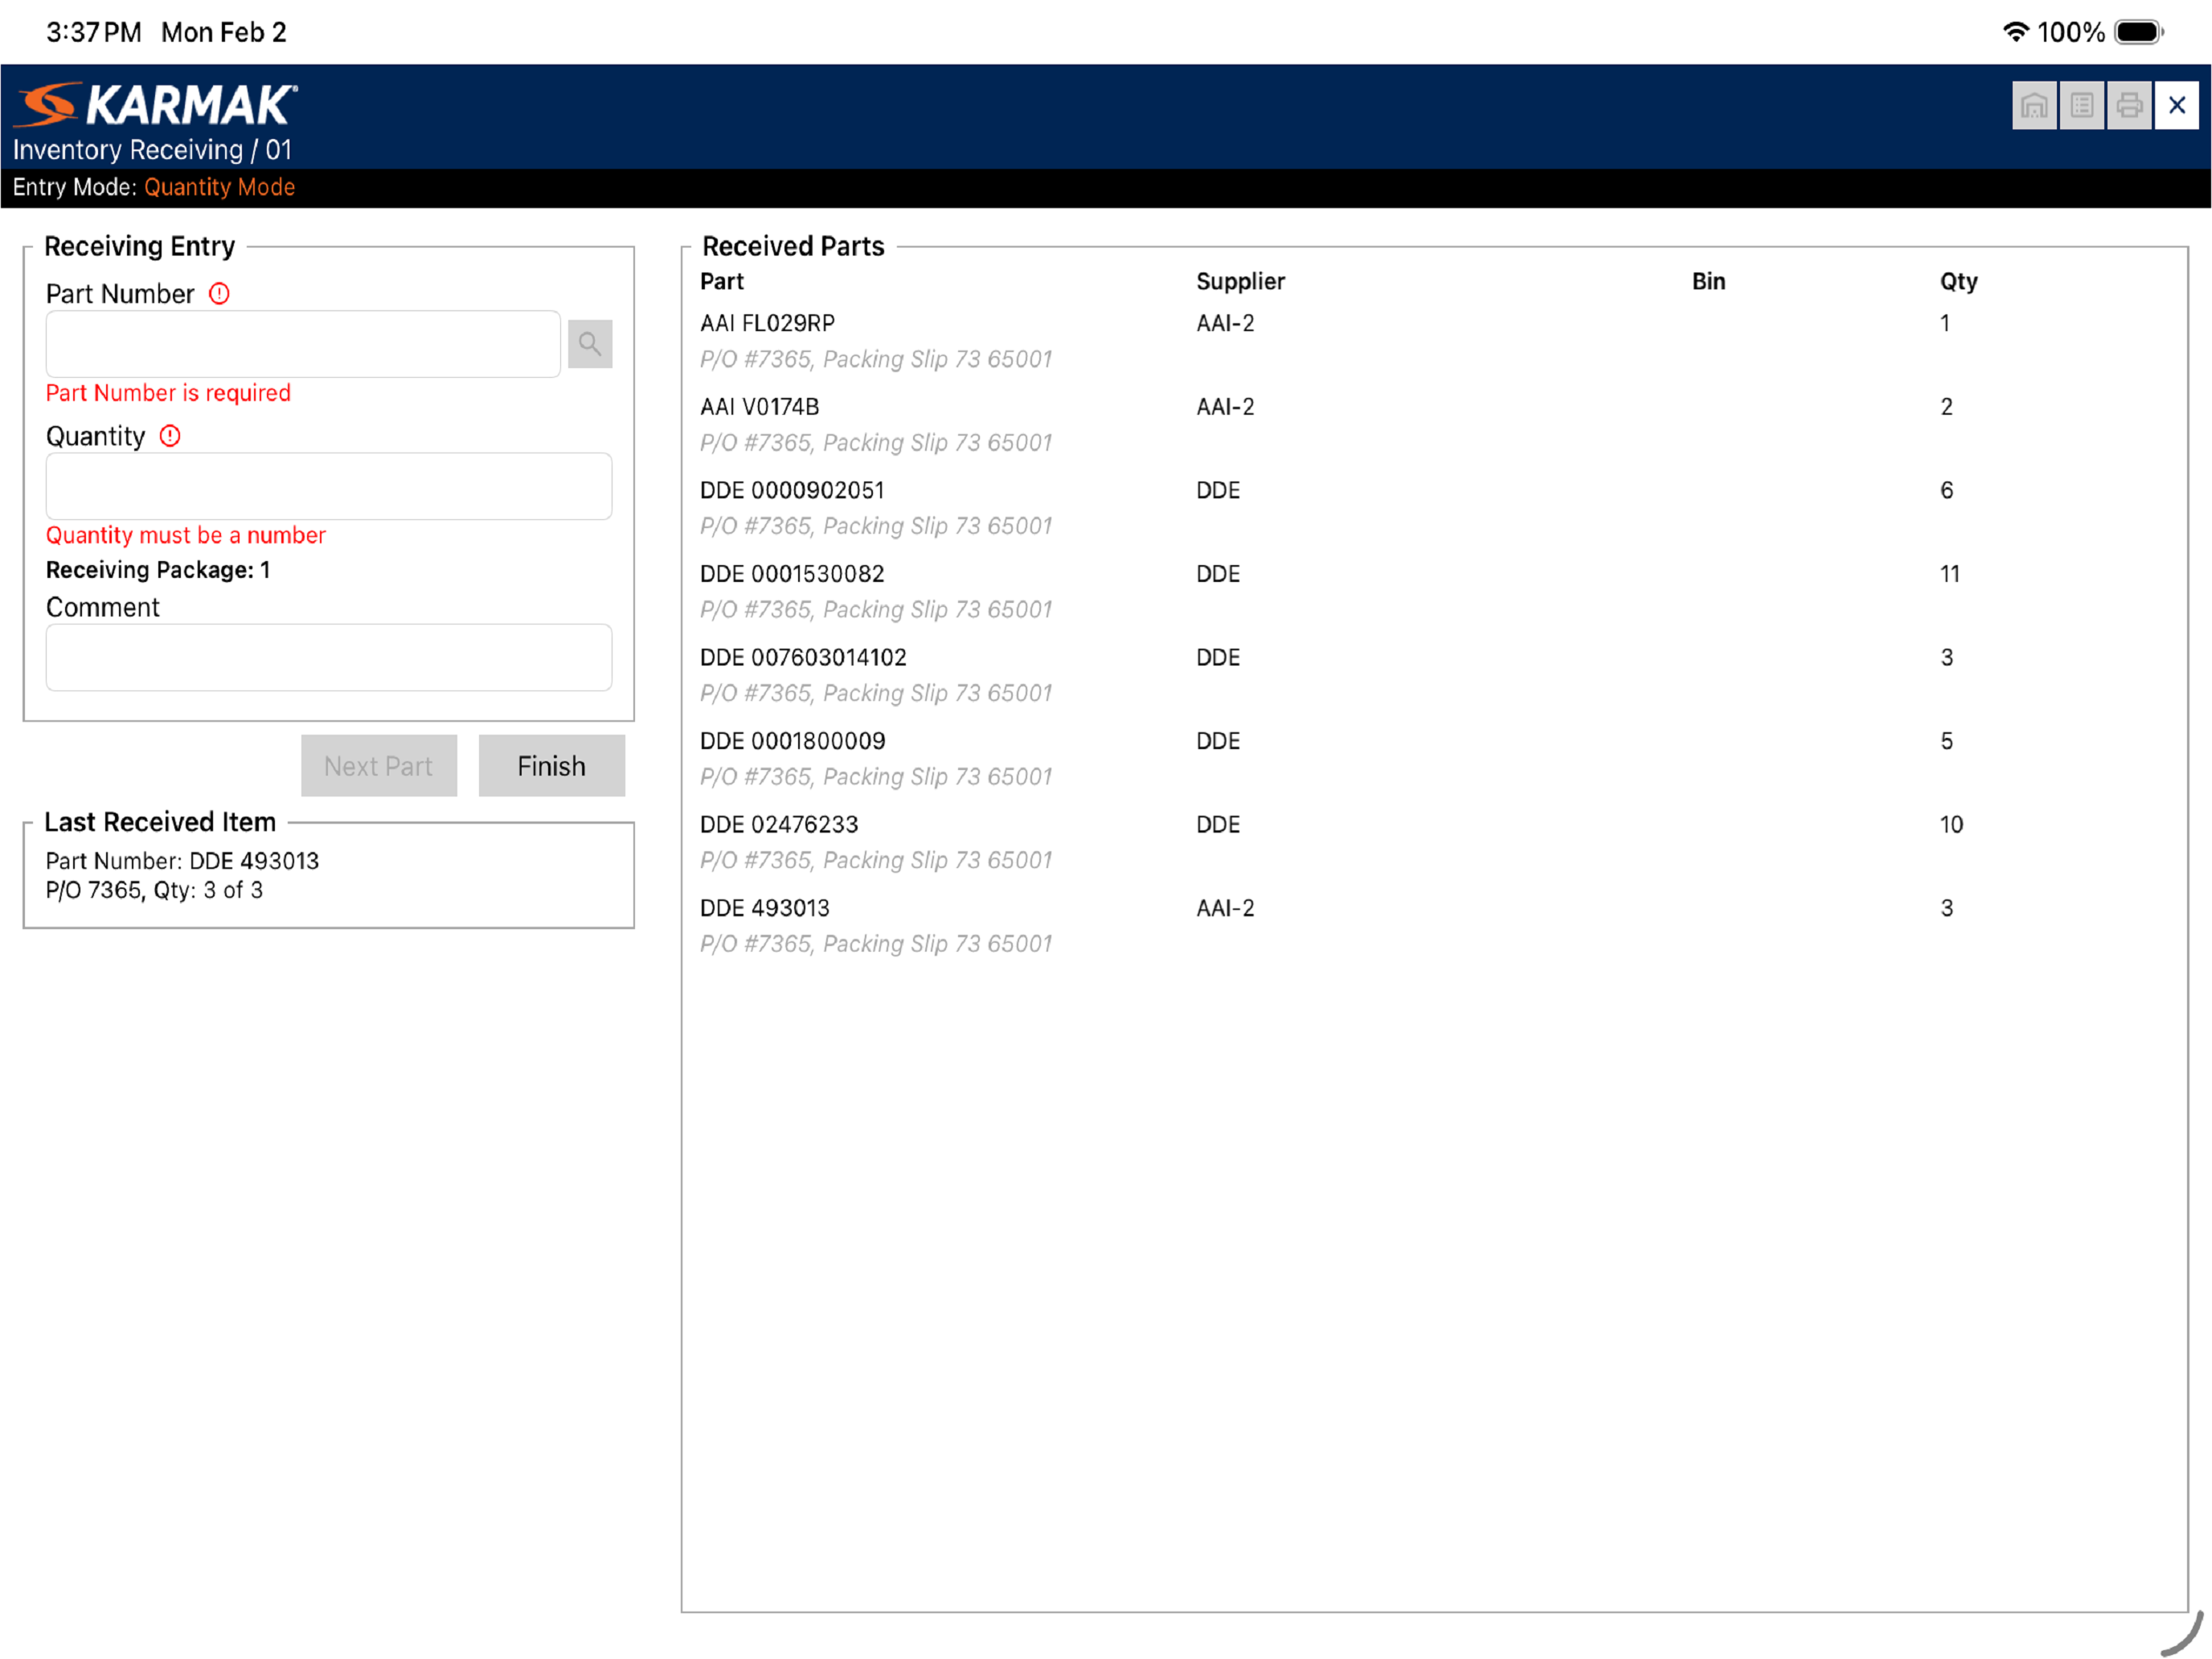Focus the Comment input field
This screenshot has width=2212, height=1659.
329,657
